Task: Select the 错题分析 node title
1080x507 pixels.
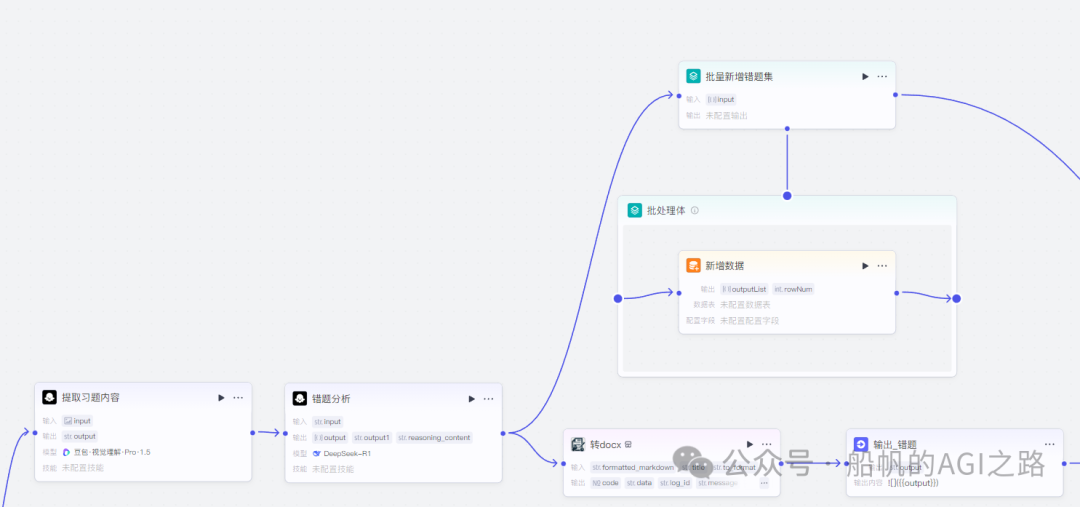Action: tap(331, 398)
